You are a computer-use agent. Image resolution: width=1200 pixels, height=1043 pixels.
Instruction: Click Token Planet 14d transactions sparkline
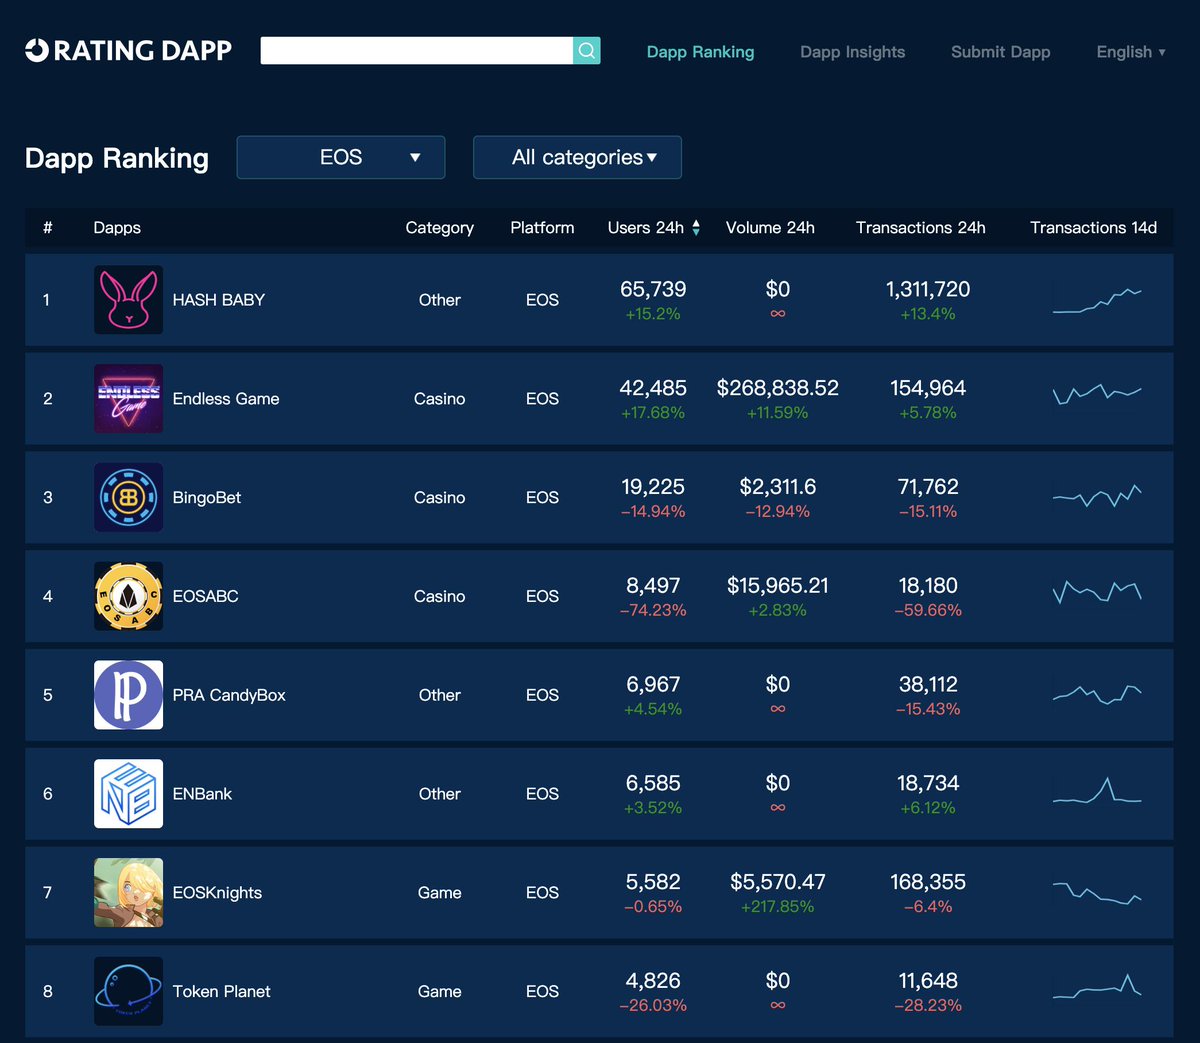tap(1097, 987)
